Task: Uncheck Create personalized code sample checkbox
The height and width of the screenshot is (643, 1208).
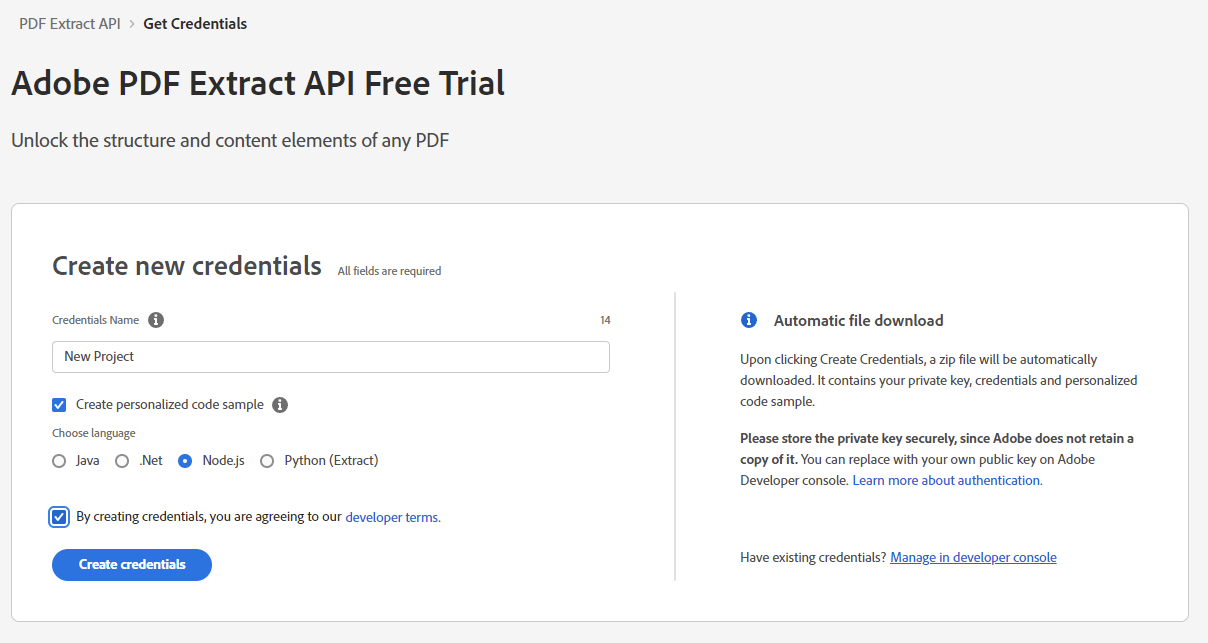Action: click(59, 405)
